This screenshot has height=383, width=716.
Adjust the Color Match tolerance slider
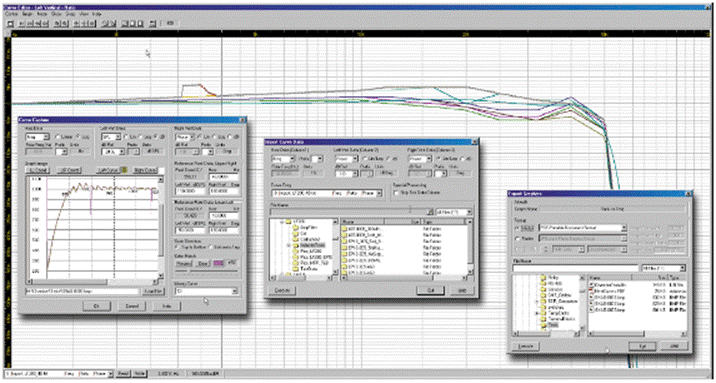point(206,271)
